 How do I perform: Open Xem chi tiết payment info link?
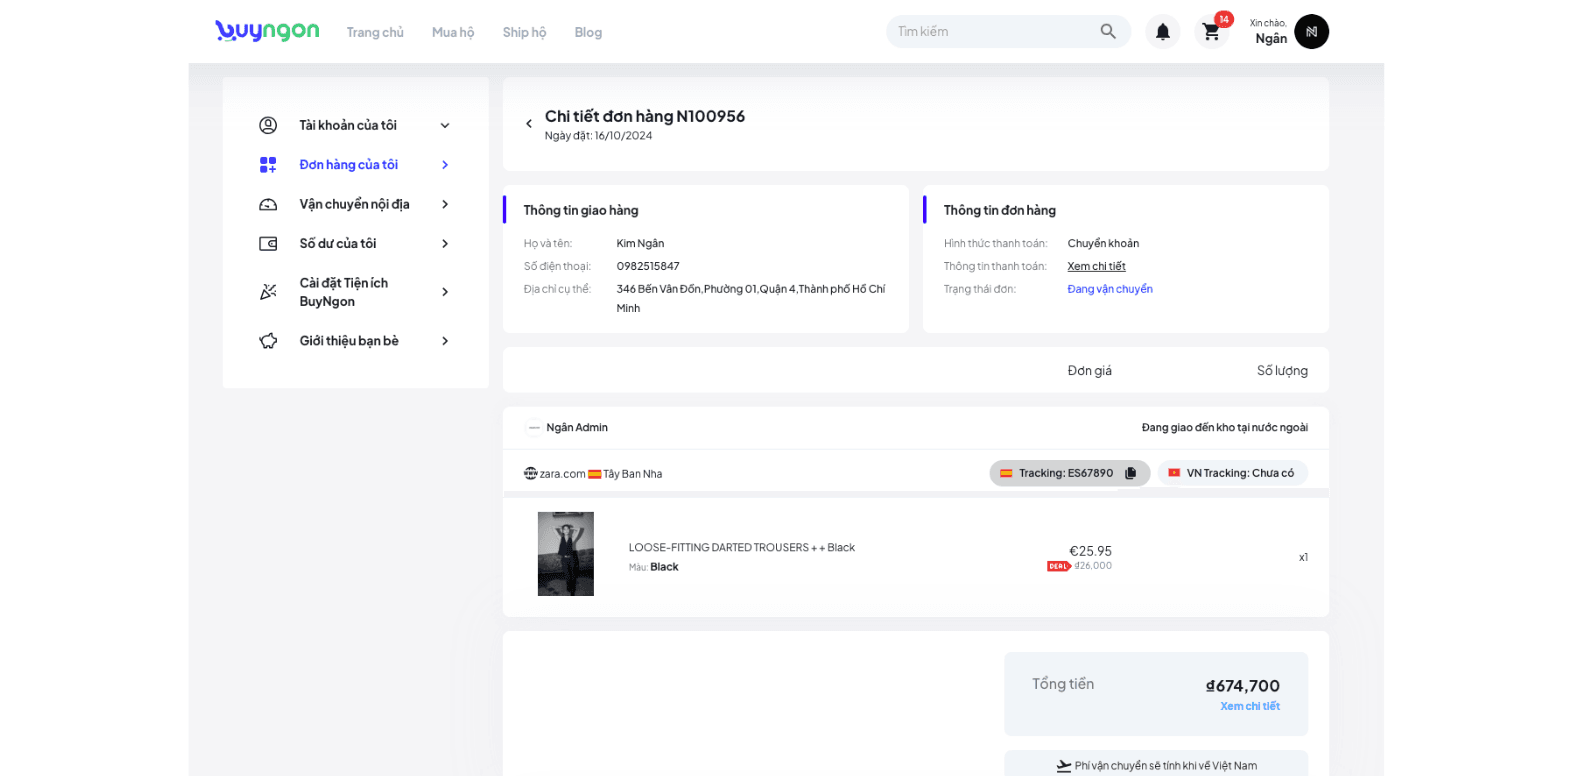[1096, 266]
